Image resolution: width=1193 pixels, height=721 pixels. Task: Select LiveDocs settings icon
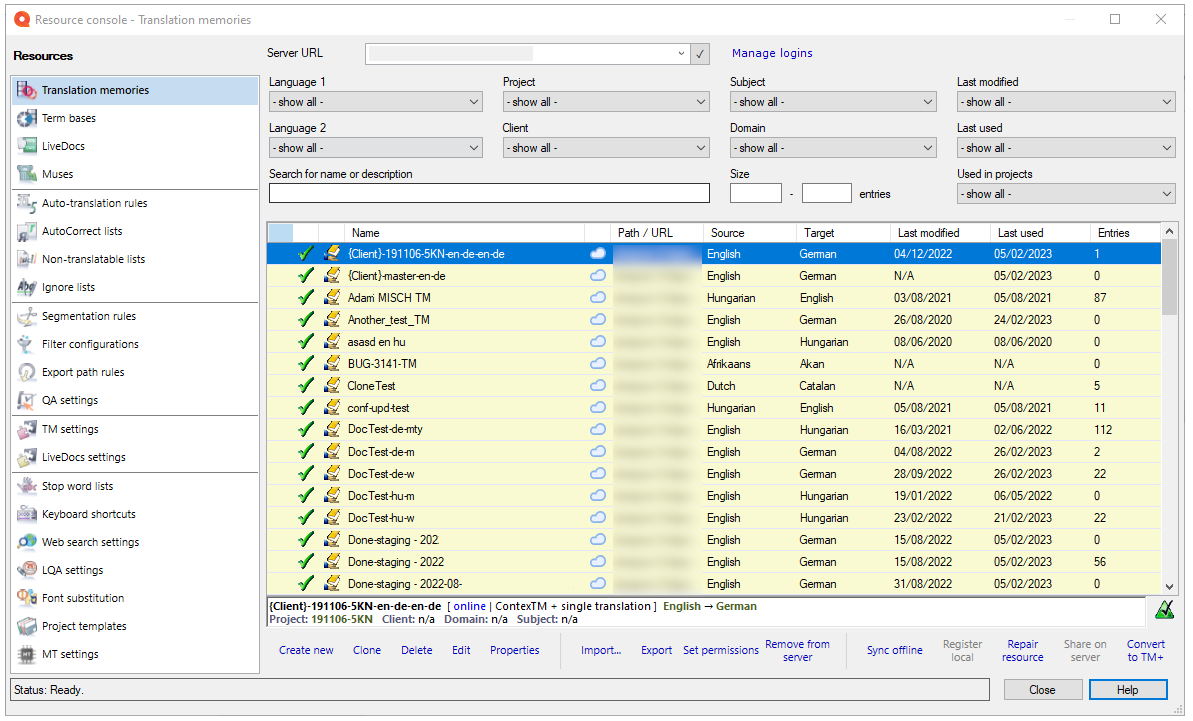tap(27, 458)
